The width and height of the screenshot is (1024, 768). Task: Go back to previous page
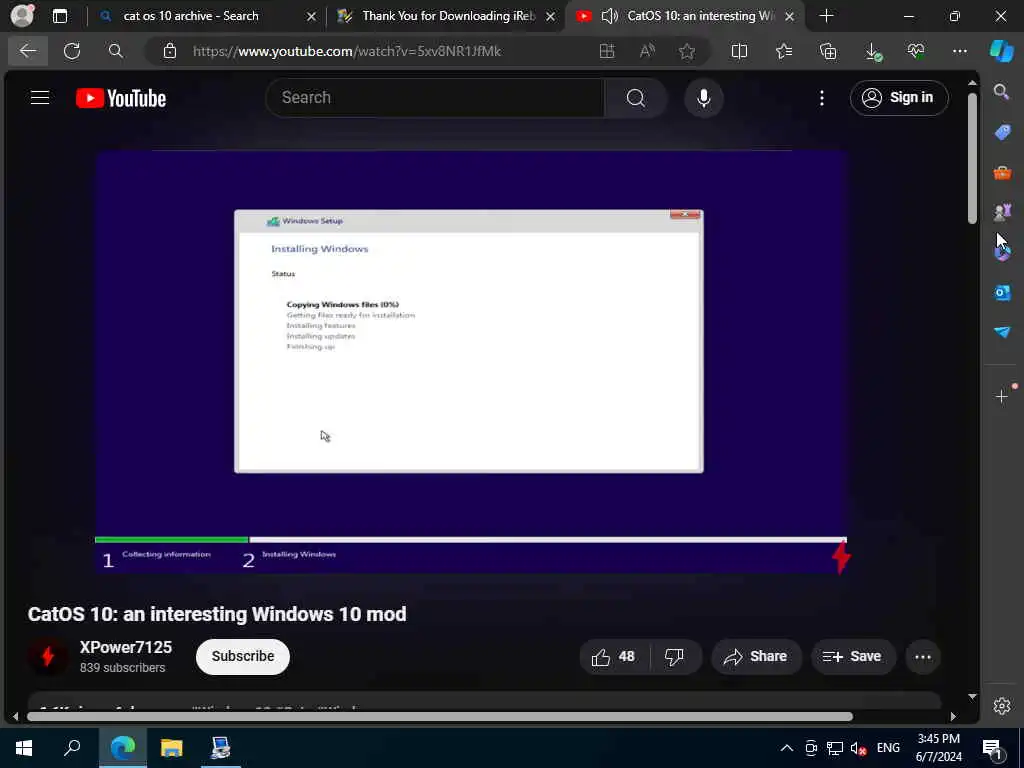[28, 51]
